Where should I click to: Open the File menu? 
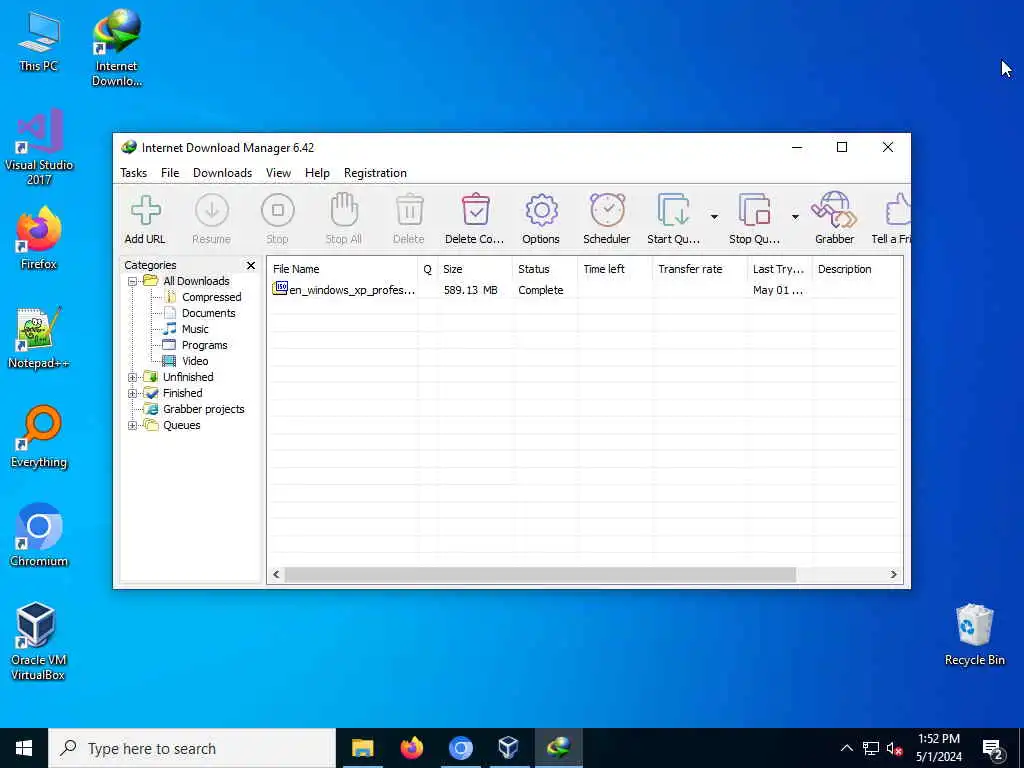[x=170, y=173]
